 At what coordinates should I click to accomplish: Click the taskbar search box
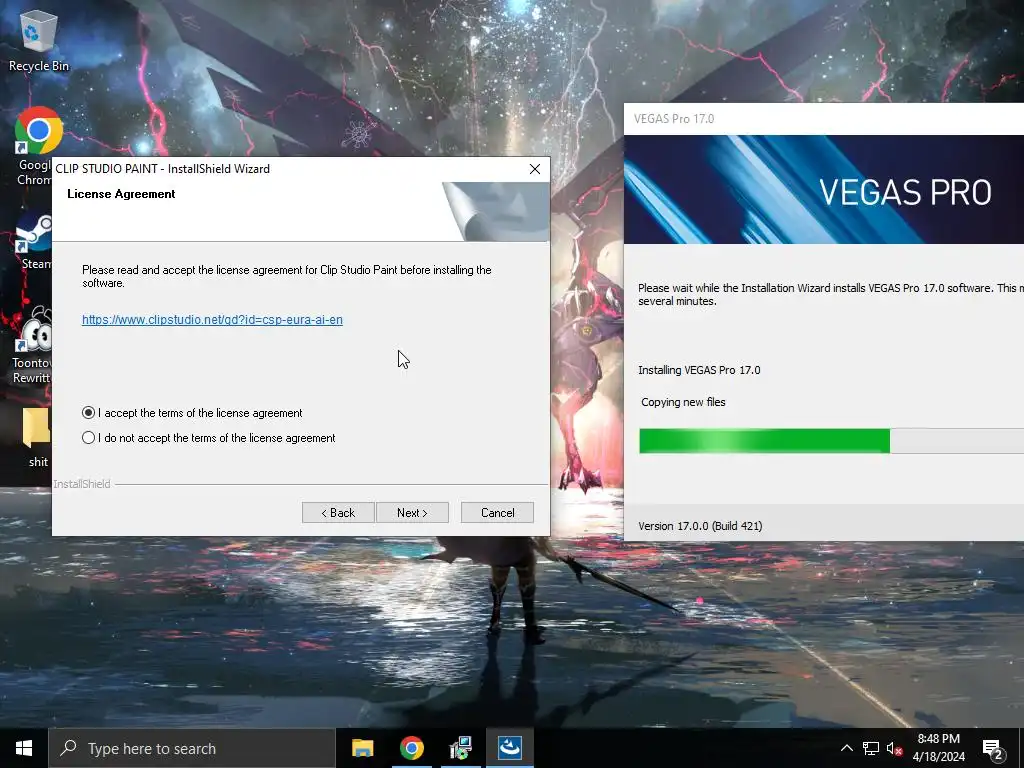pyautogui.click(x=192, y=748)
